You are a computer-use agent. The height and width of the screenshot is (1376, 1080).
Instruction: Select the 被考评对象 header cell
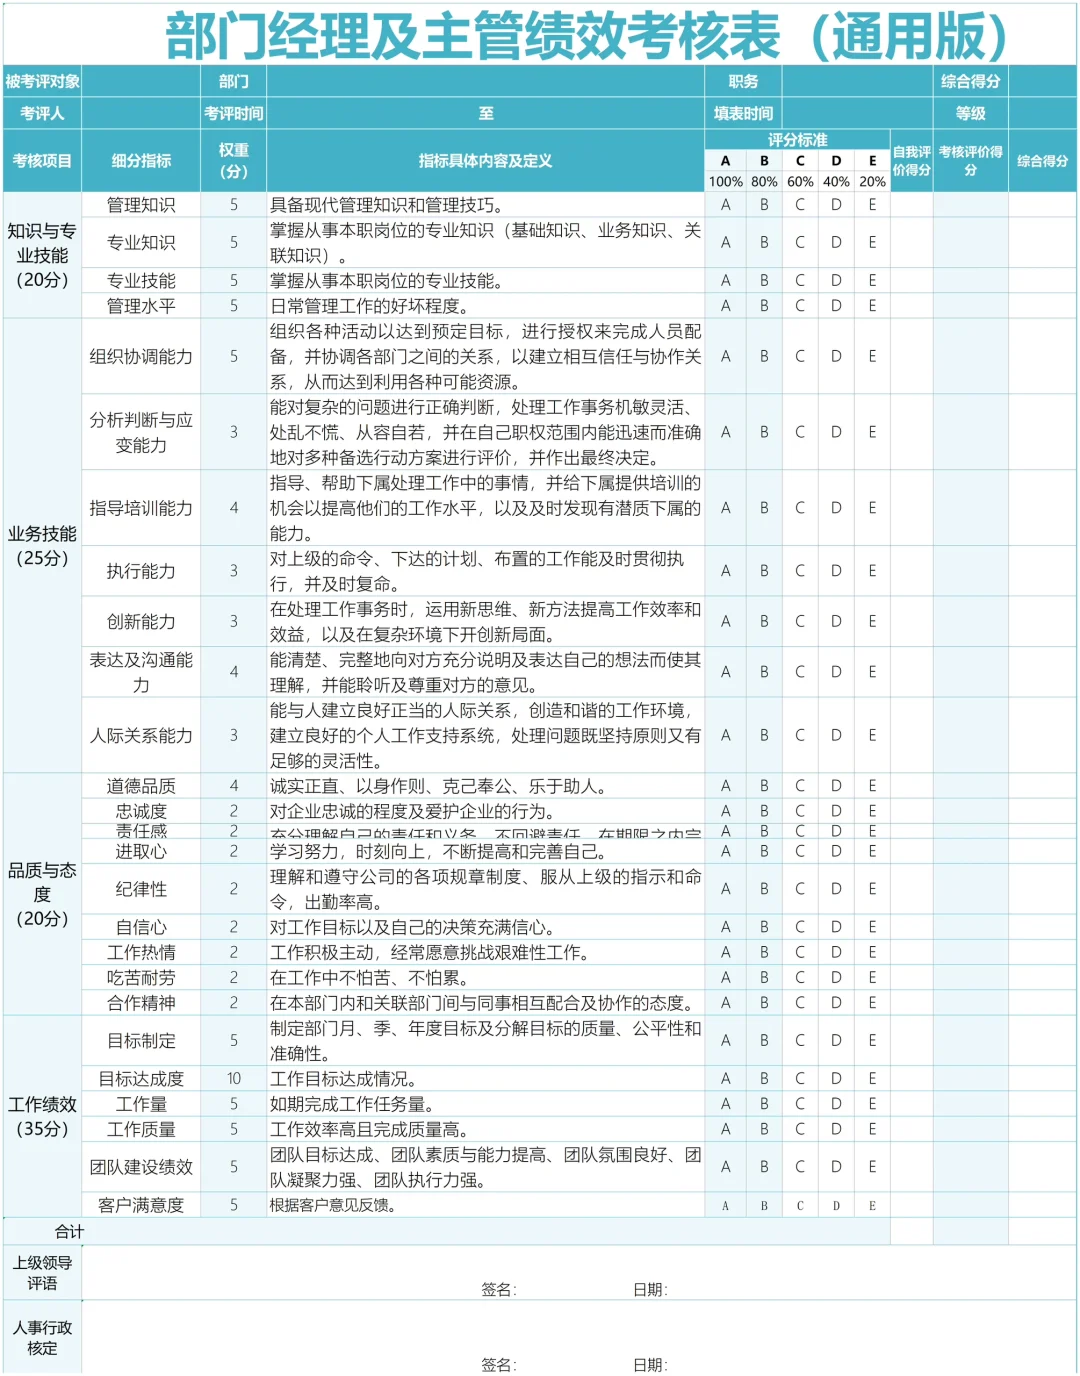coord(42,81)
